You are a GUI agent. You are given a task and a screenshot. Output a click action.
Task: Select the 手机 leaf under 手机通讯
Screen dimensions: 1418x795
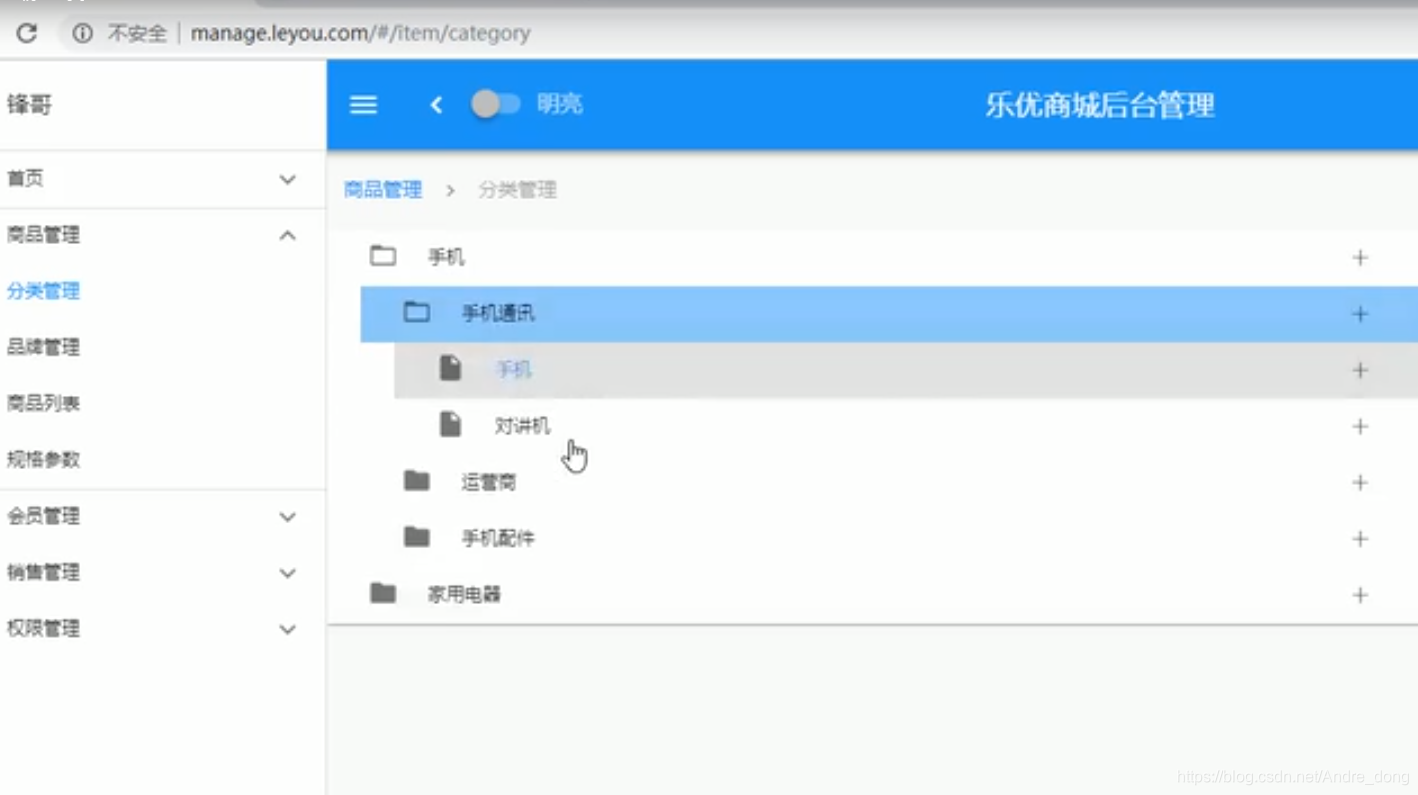coord(514,369)
